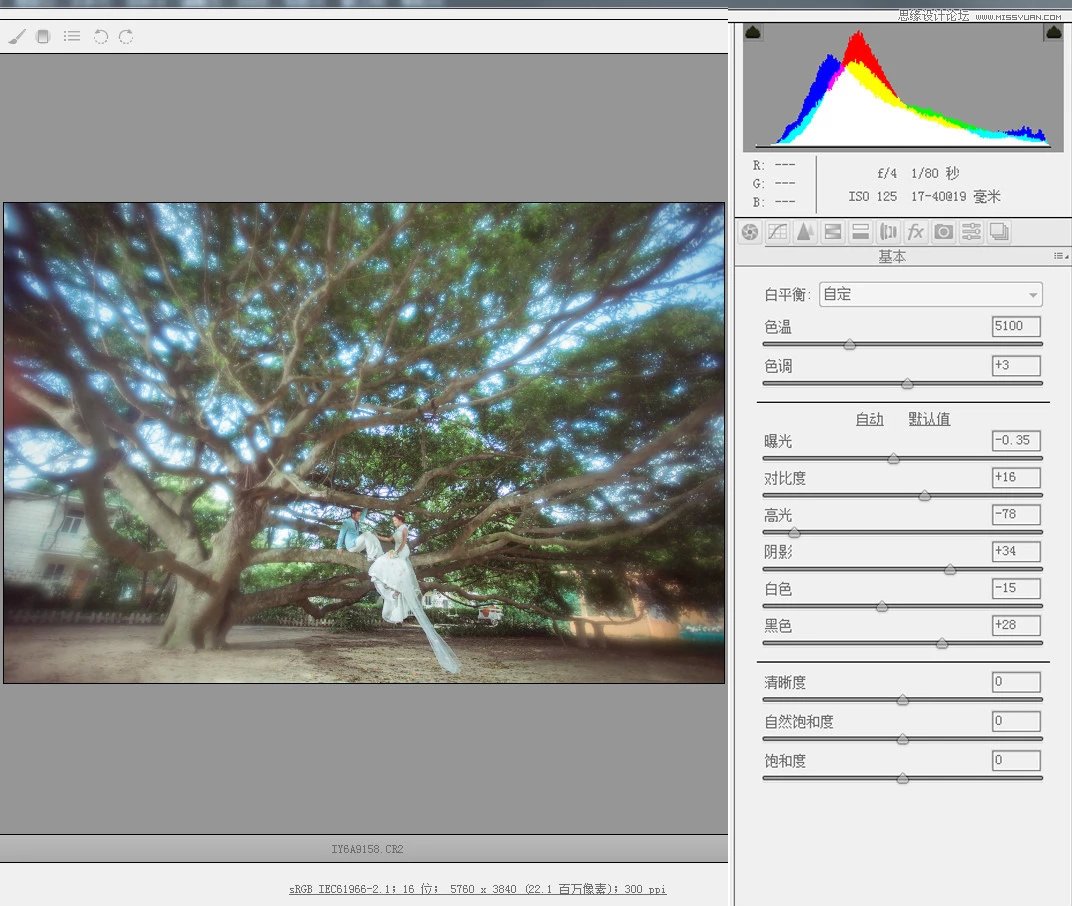
Task: Click the highlights value field -78
Action: click(x=1016, y=514)
